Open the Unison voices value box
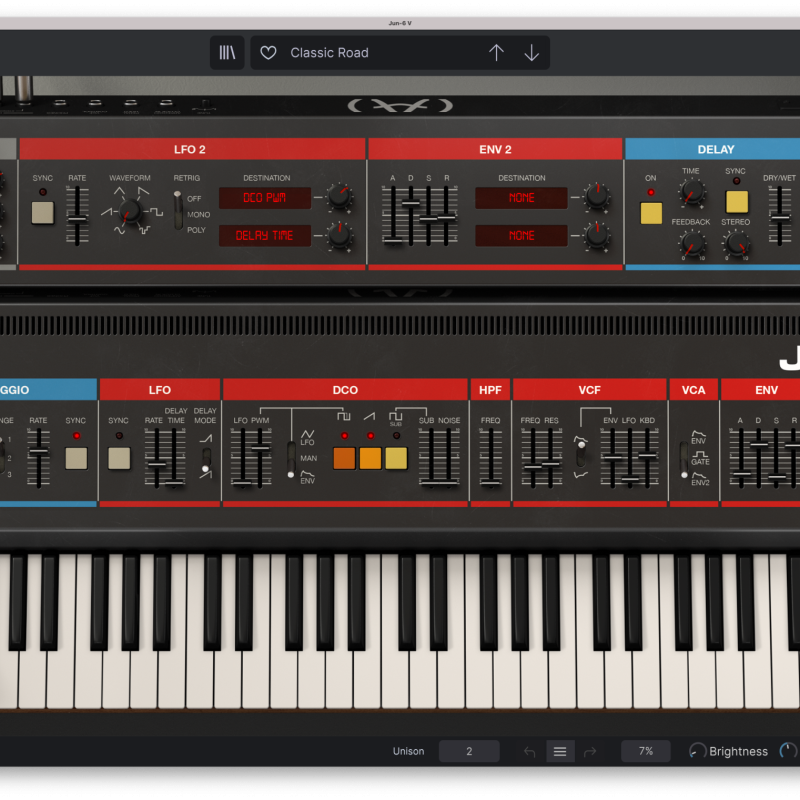Viewport: 800px width, 800px height. click(469, 751)
